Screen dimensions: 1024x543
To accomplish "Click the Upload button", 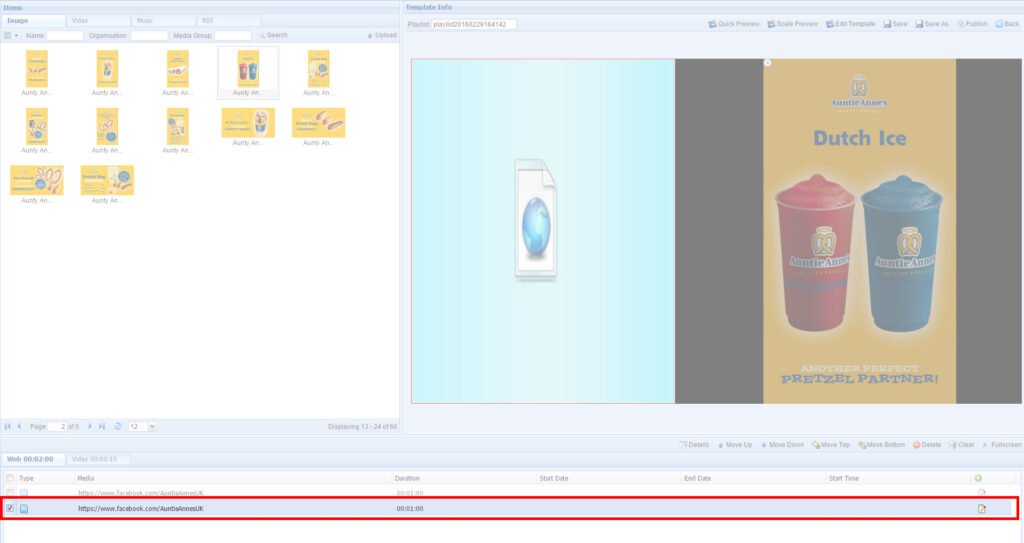I will click(x=381, y=35).
